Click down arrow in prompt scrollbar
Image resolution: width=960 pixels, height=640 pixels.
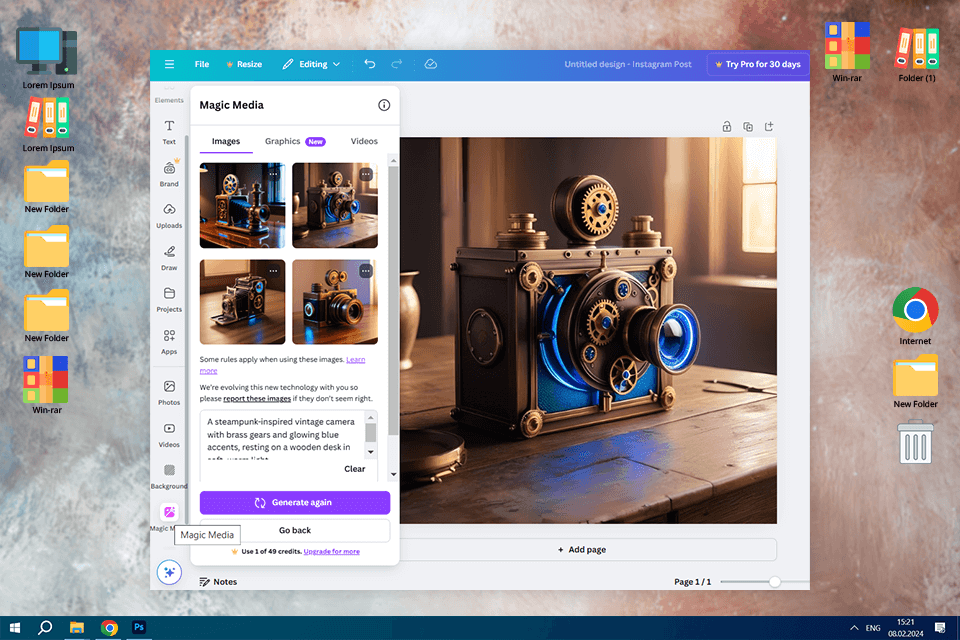click(370, 452)
